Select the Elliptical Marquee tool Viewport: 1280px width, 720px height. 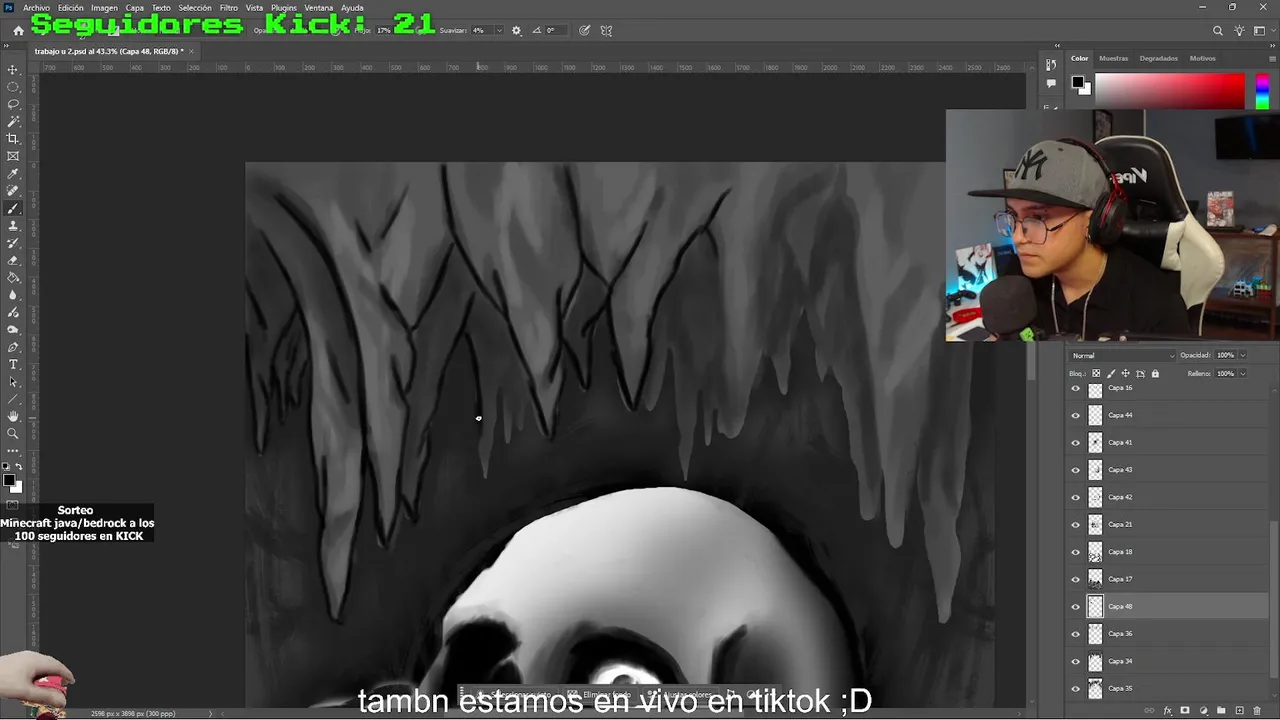(13, 87)
